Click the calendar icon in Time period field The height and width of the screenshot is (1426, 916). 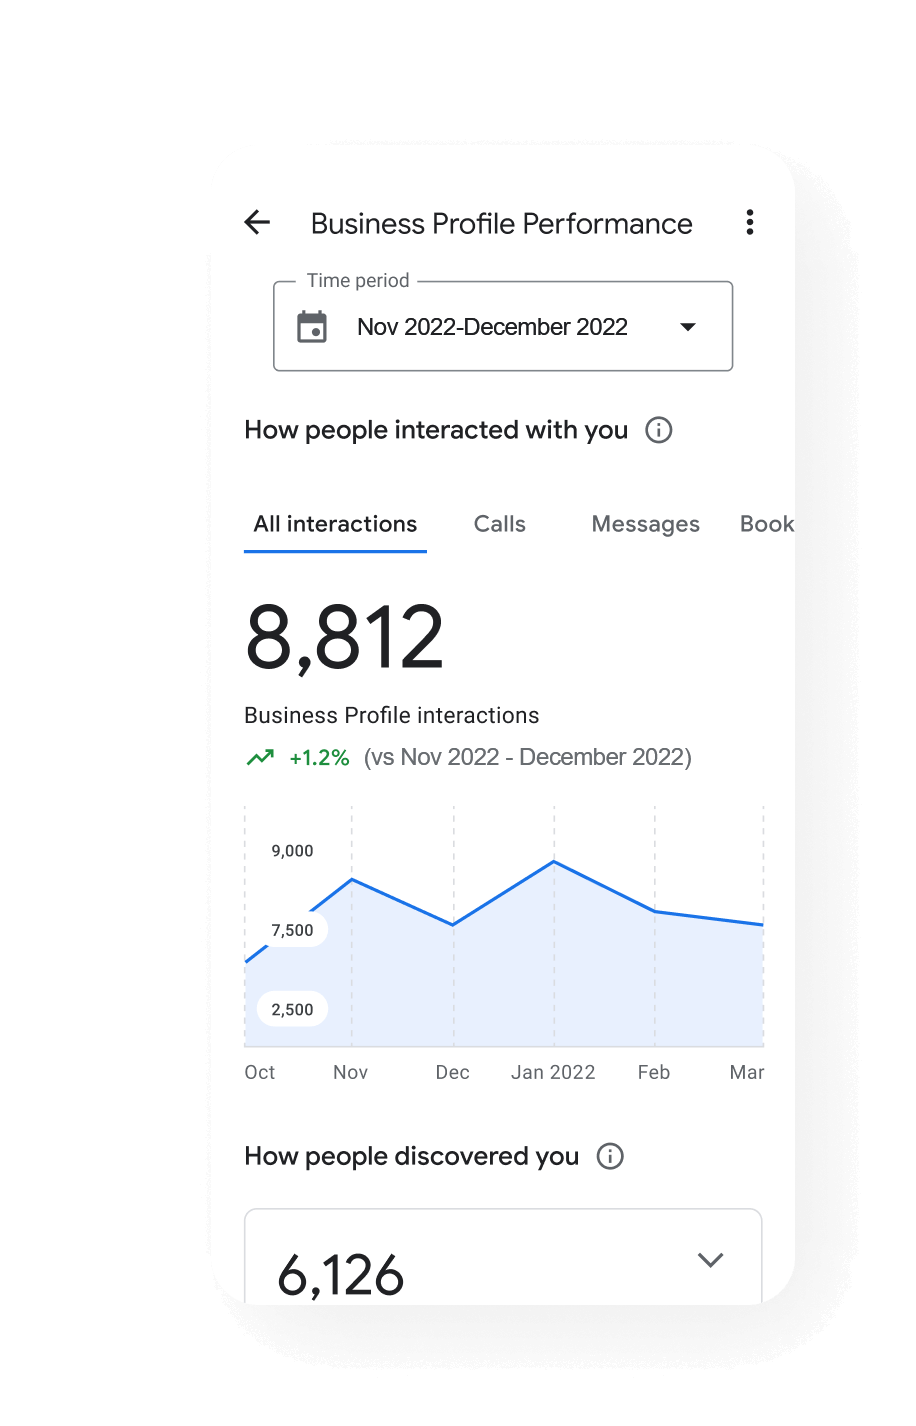tap(312, 326)
